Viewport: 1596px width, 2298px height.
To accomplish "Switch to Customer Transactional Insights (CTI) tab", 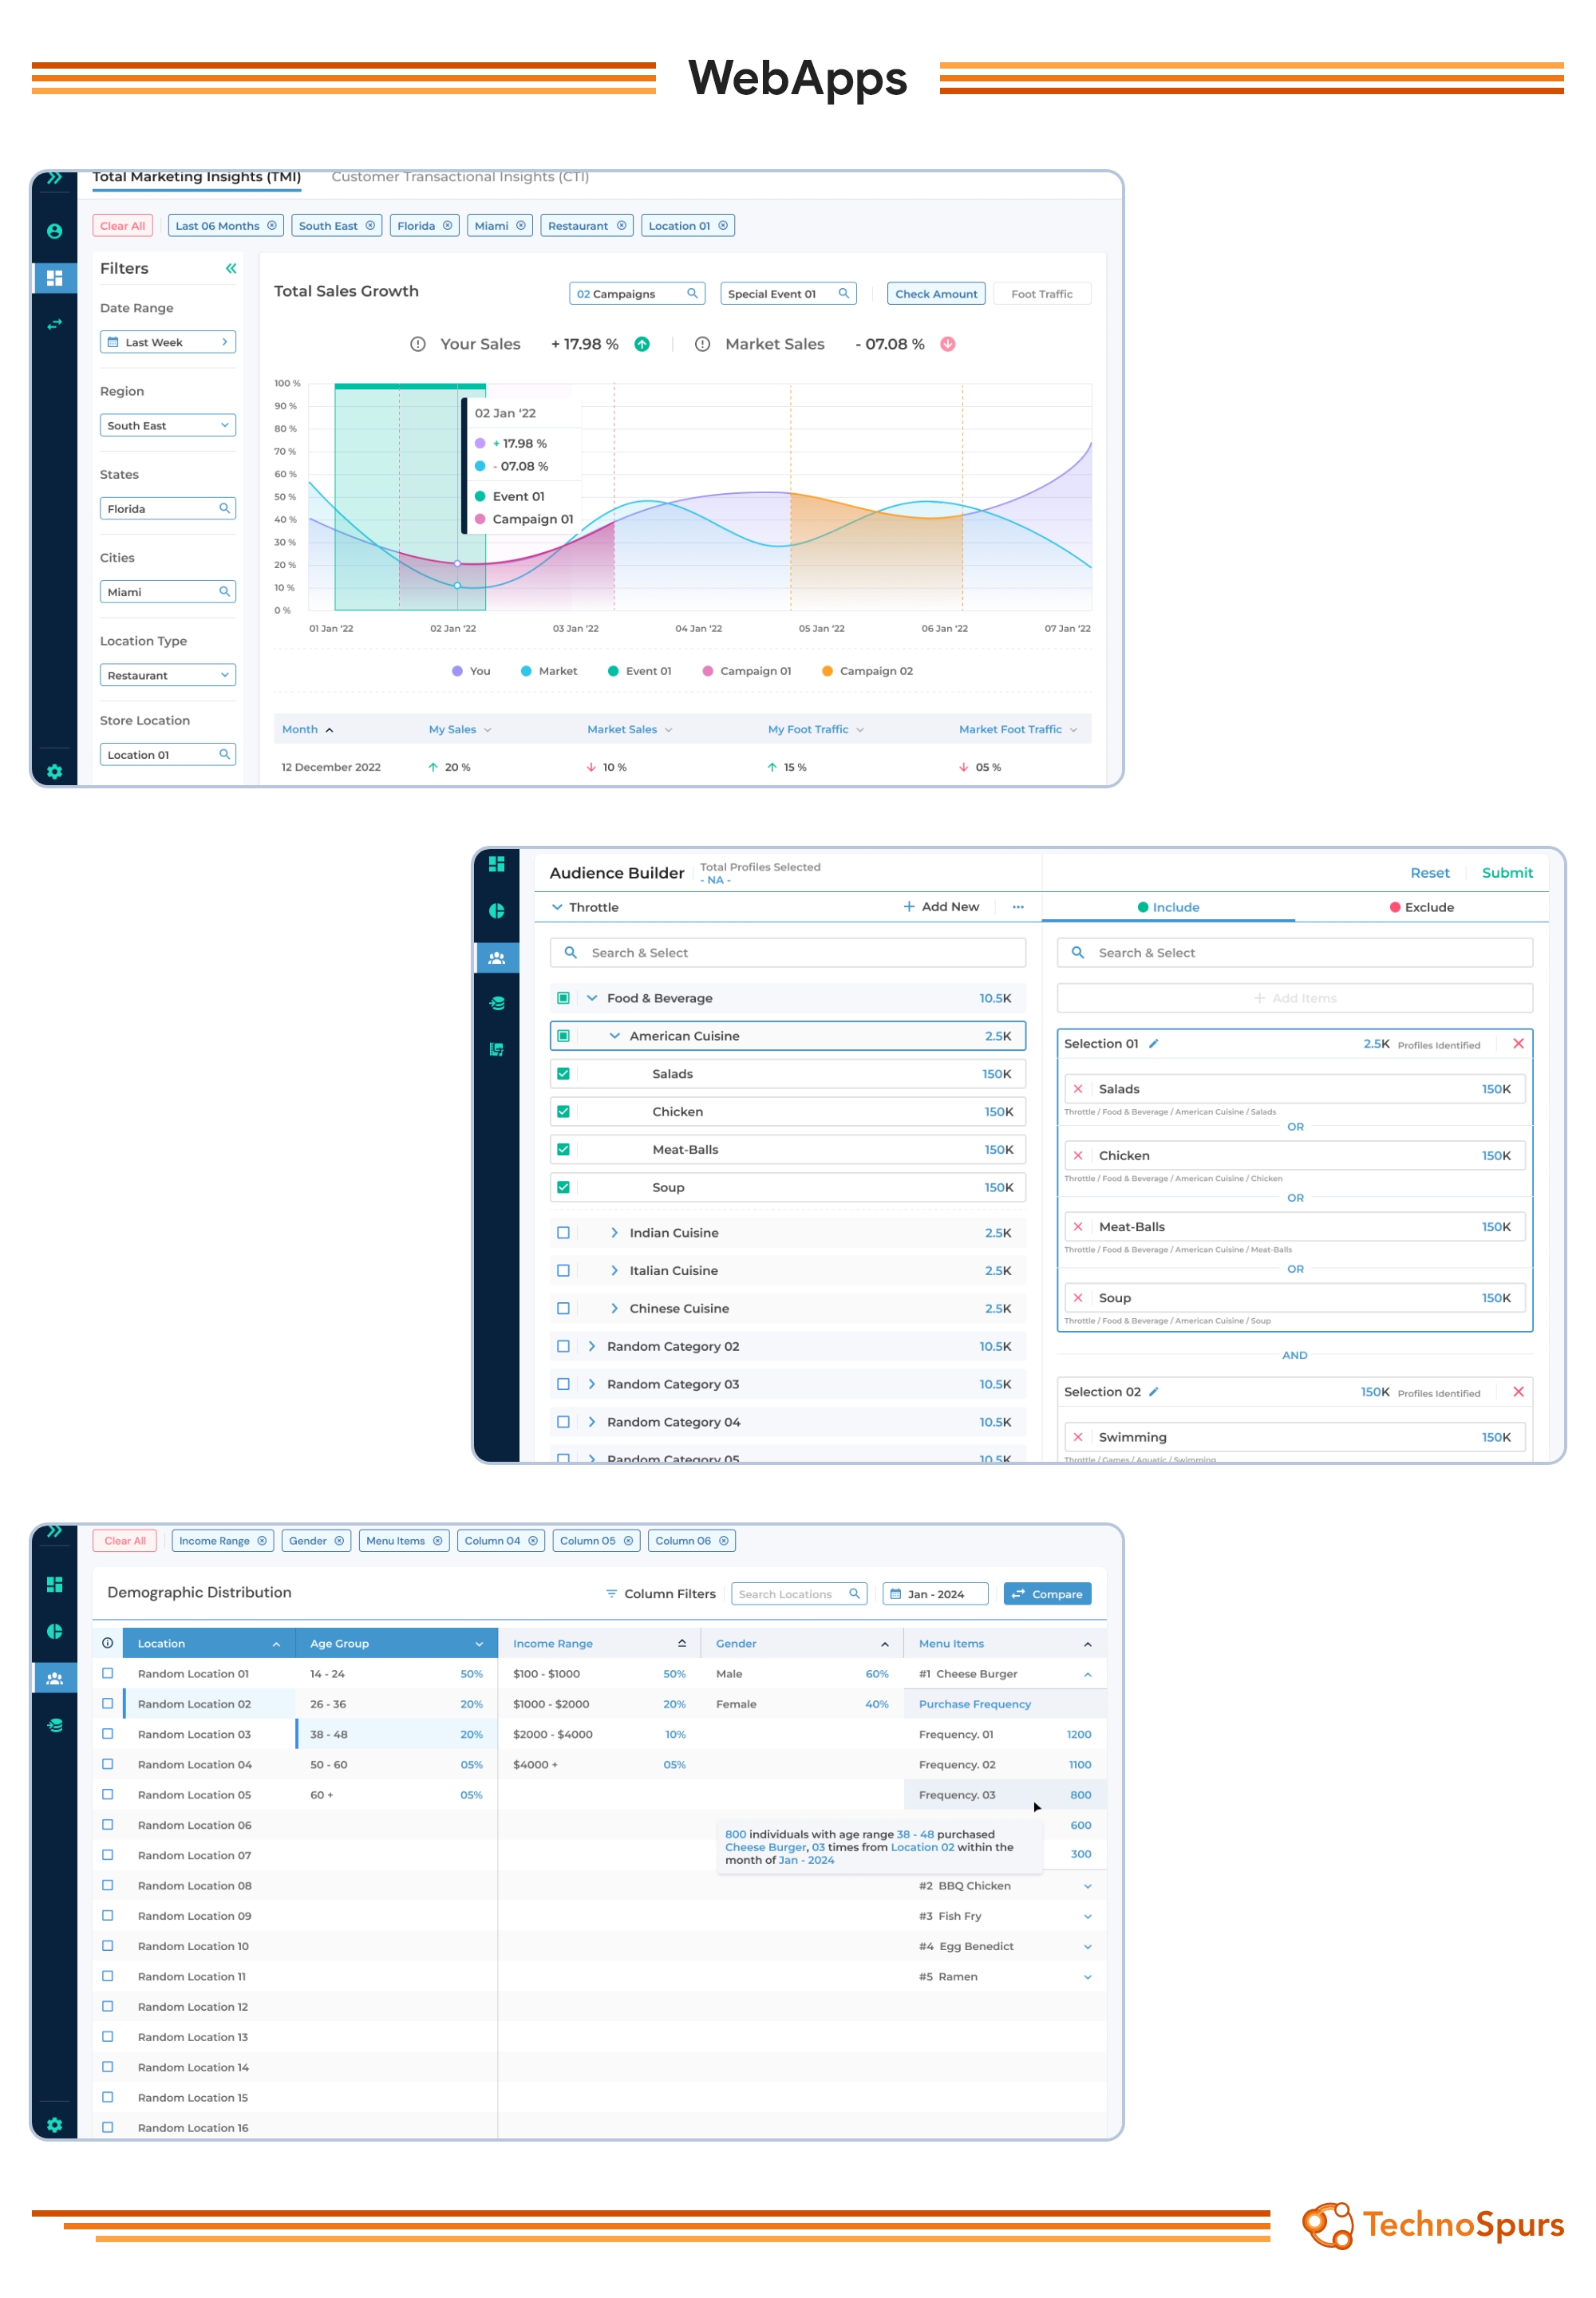I will click(x=460, y=177).
